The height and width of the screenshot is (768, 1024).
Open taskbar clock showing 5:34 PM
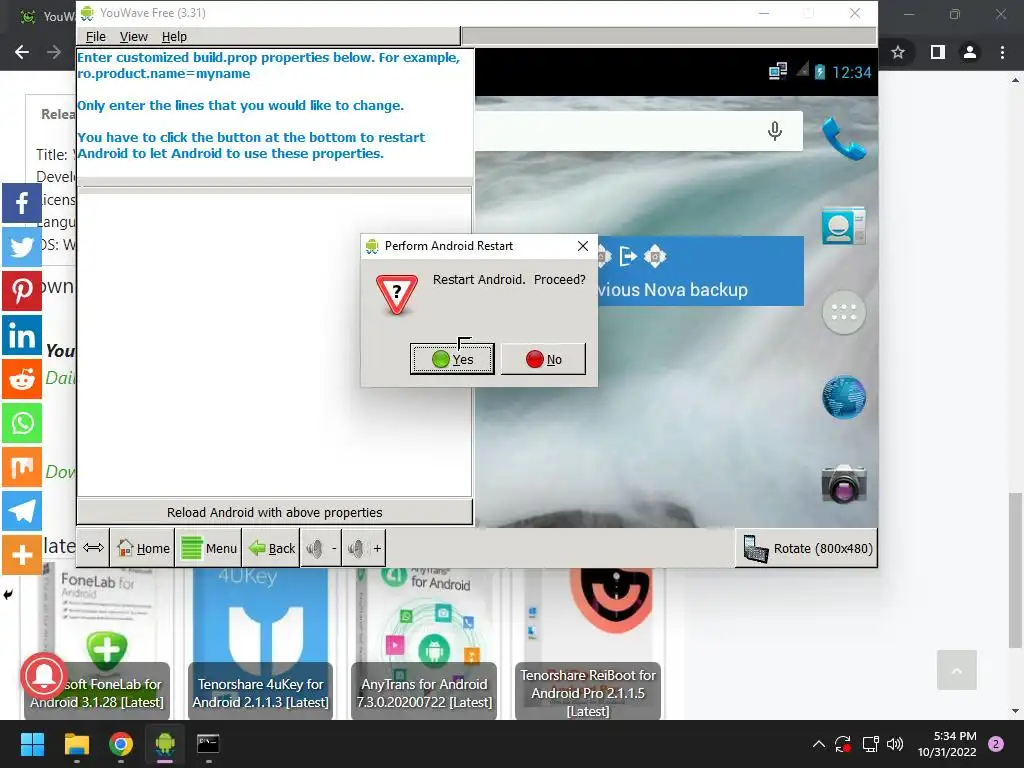(947, 744)
